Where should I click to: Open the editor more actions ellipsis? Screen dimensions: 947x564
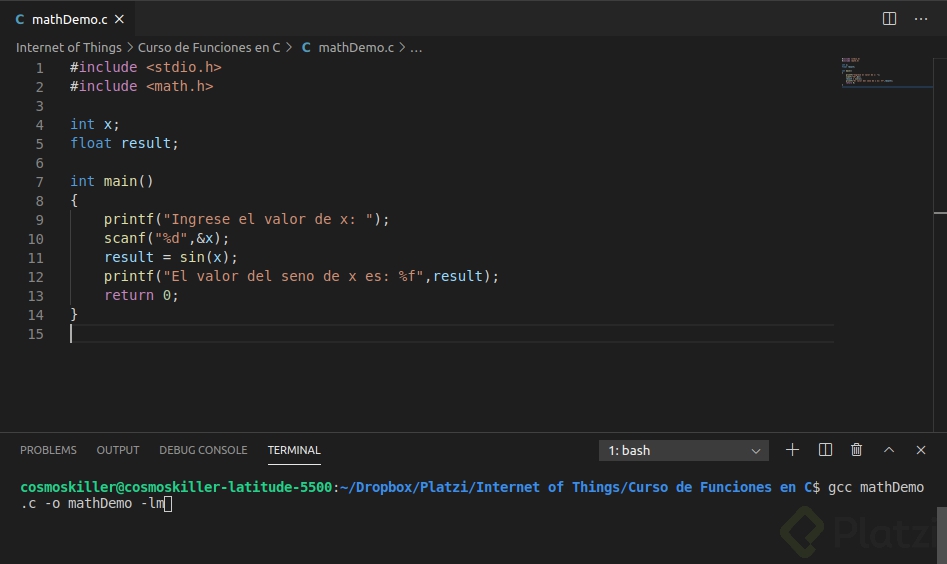[921, 19]
